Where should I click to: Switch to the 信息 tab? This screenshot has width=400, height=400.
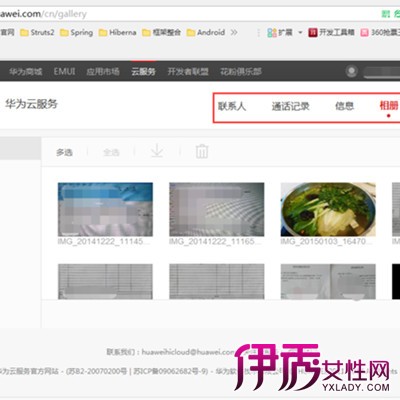[x=344, y=106]
